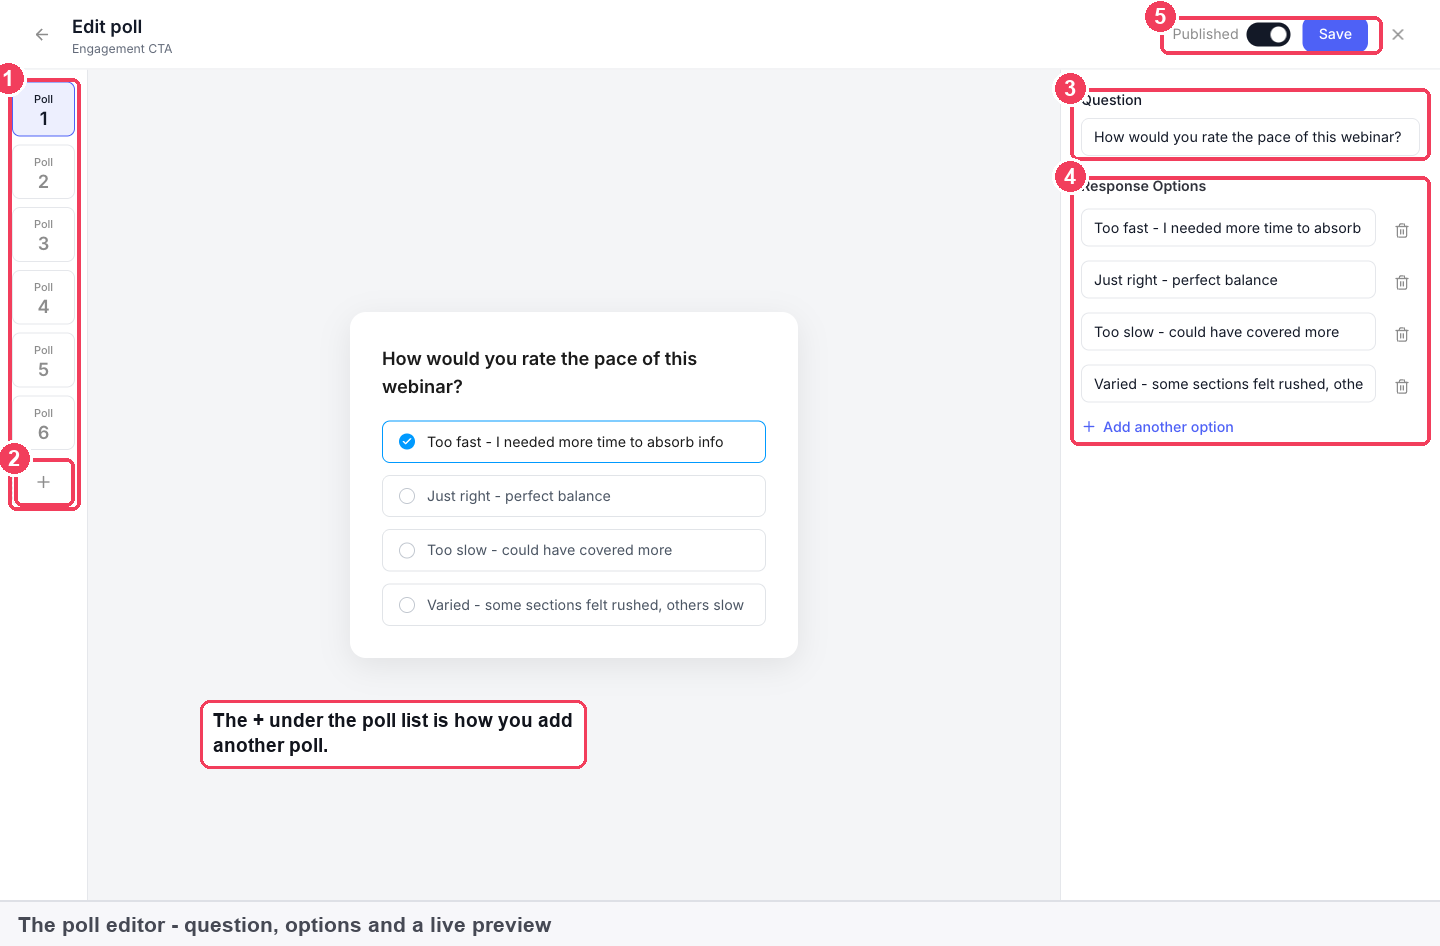1440x946 pixels.
Task: Switch to Poll 2 tab
Action: [43, 172]
